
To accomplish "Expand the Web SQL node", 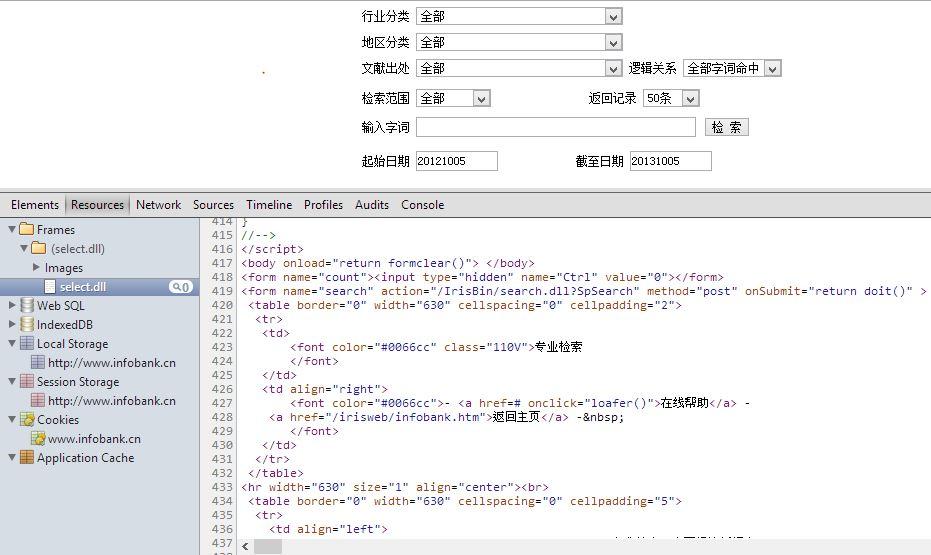I will pos(12,305).
